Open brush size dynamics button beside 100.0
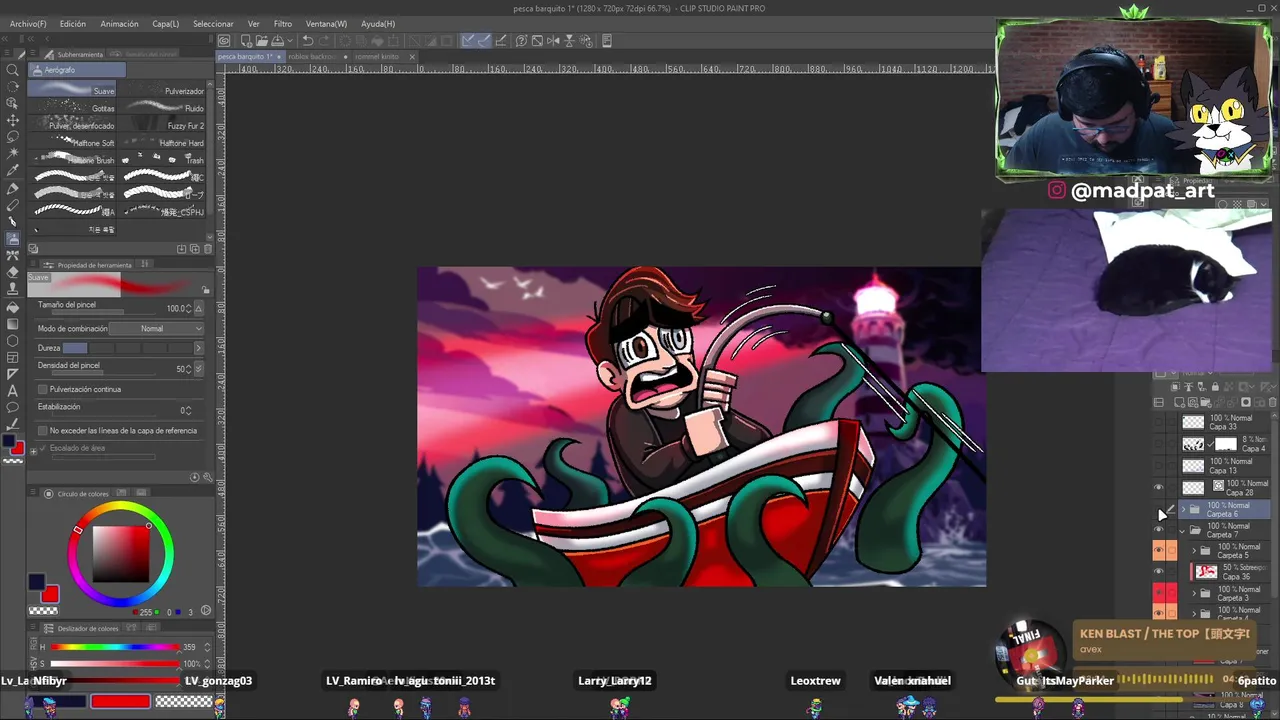Viewport: 1280px width, 720px height. (198, 309)
